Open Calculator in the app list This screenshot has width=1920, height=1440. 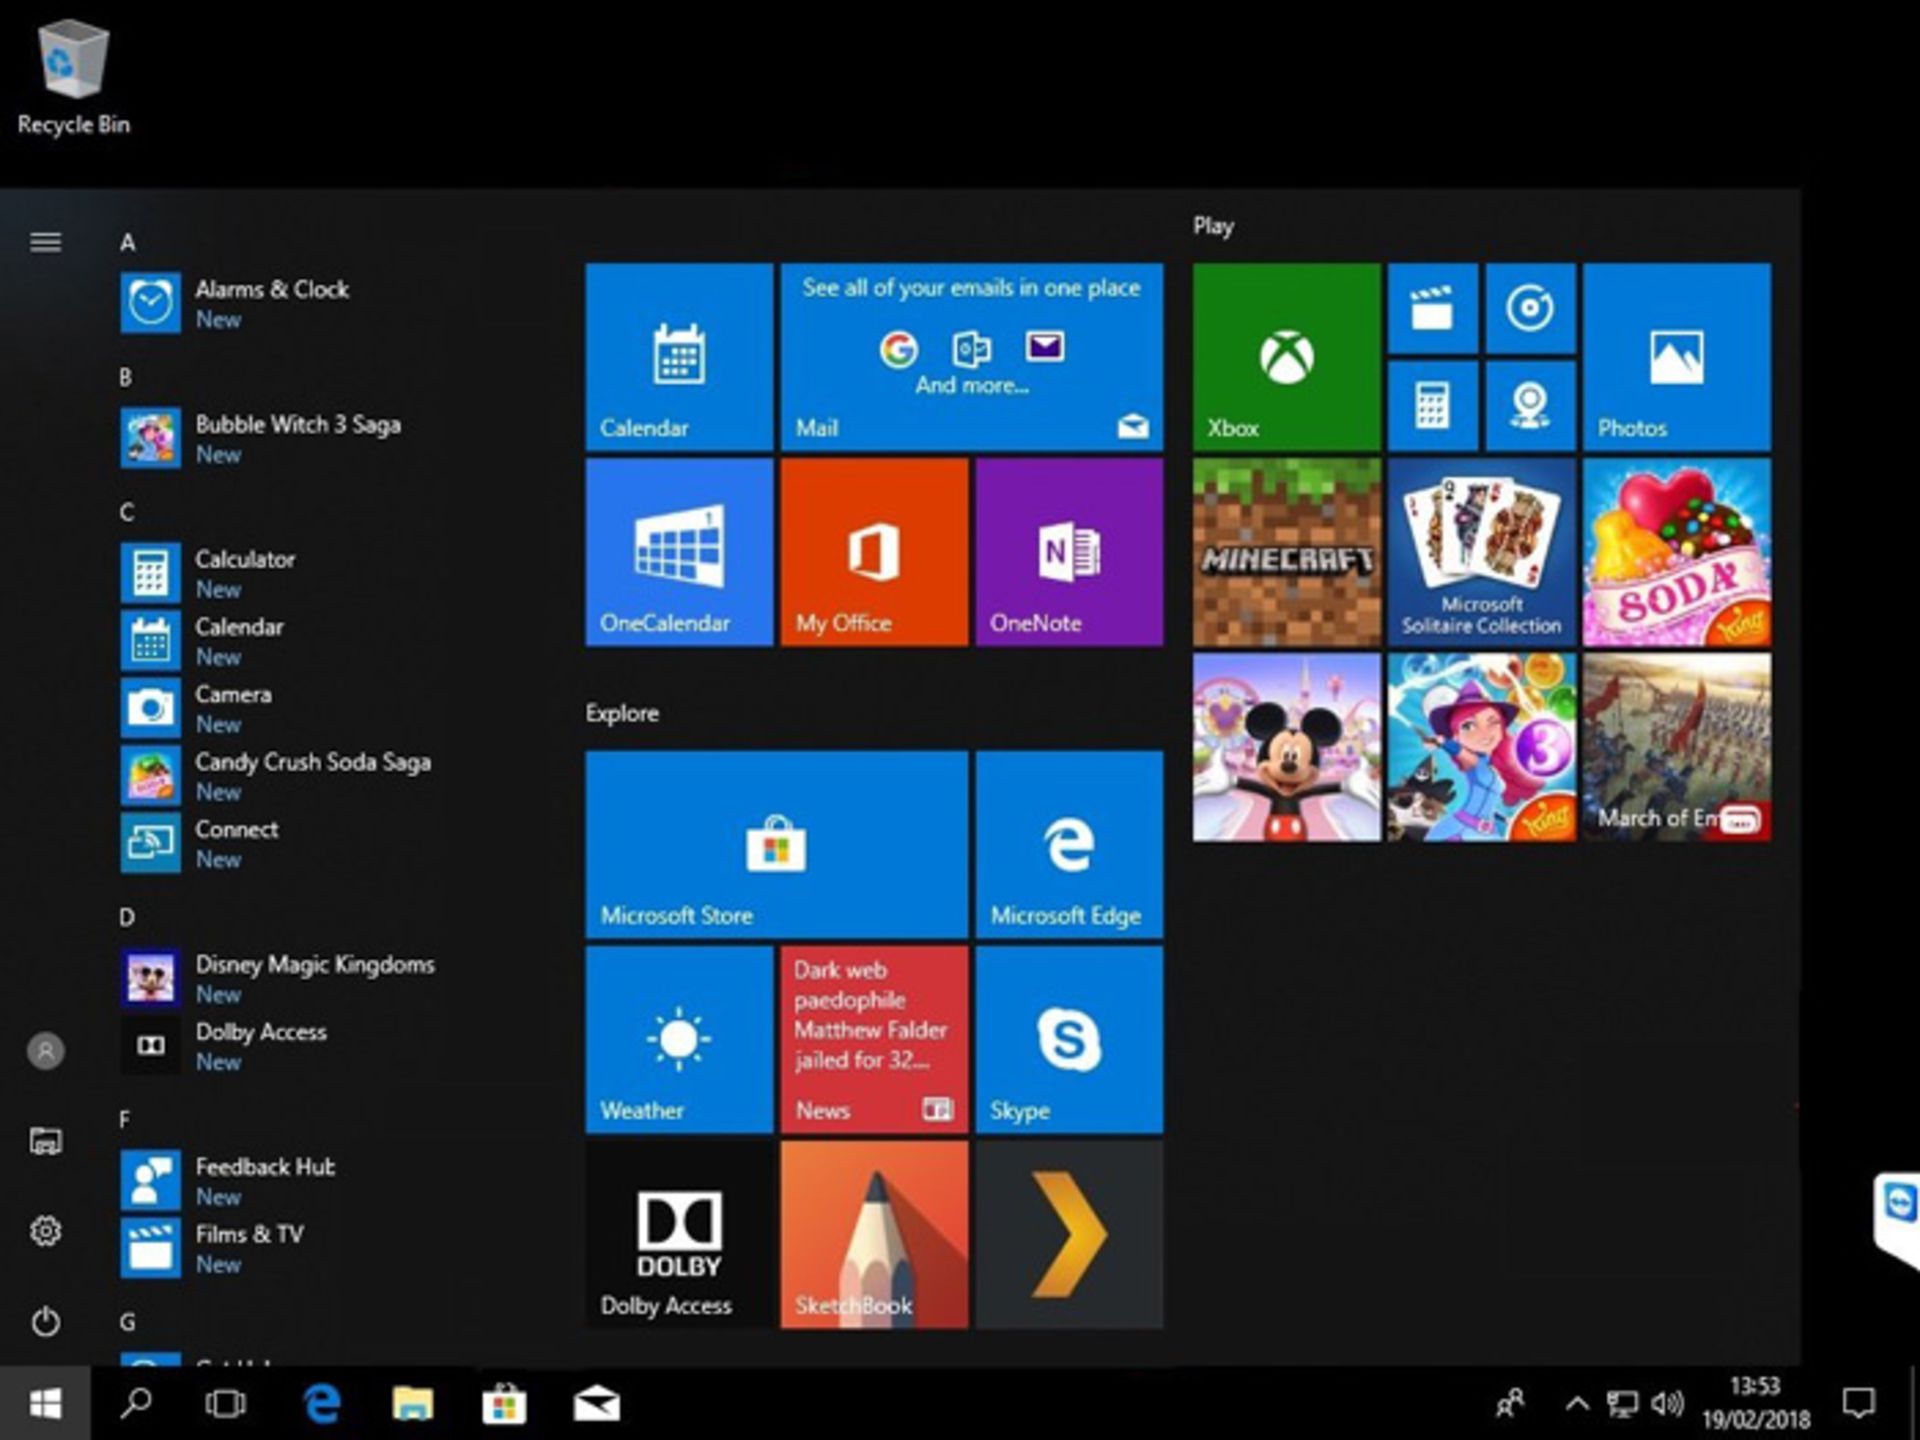[x=330, y=573]
